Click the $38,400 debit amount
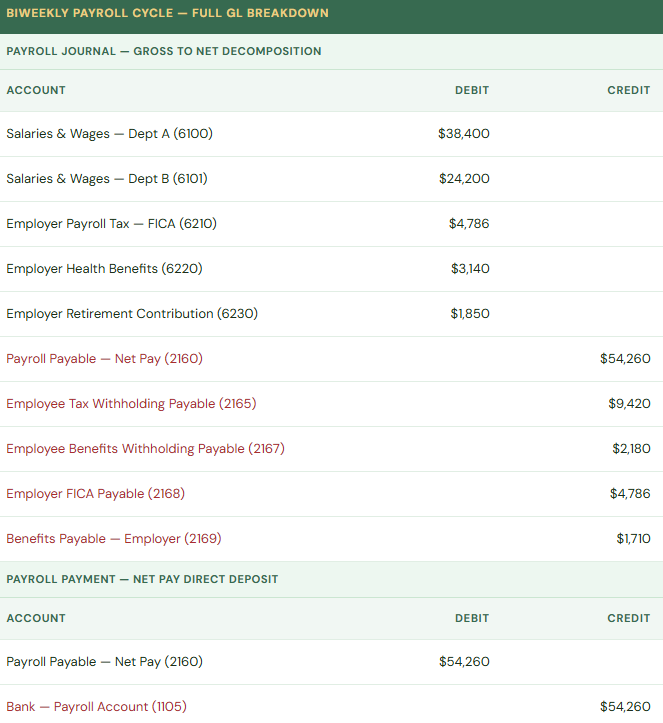 click(463, 134)
